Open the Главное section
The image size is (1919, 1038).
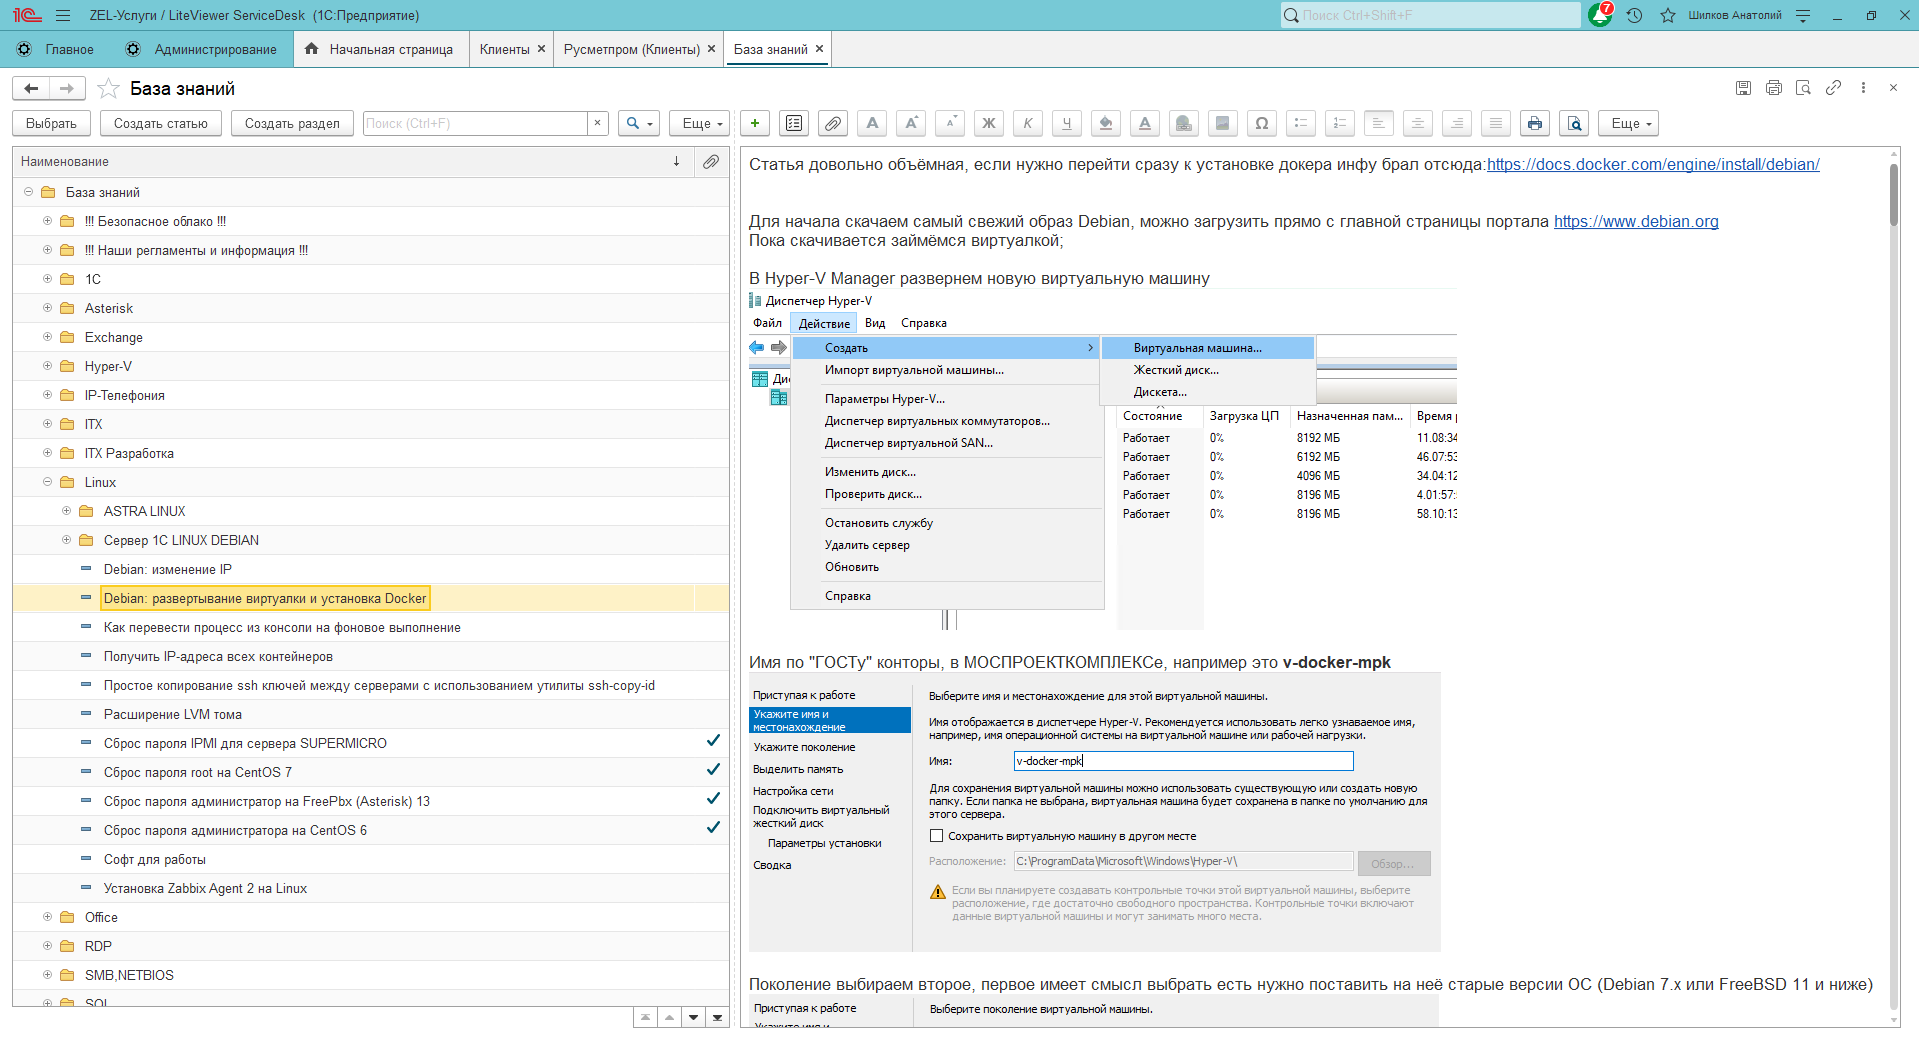click(x=56, y=49)
